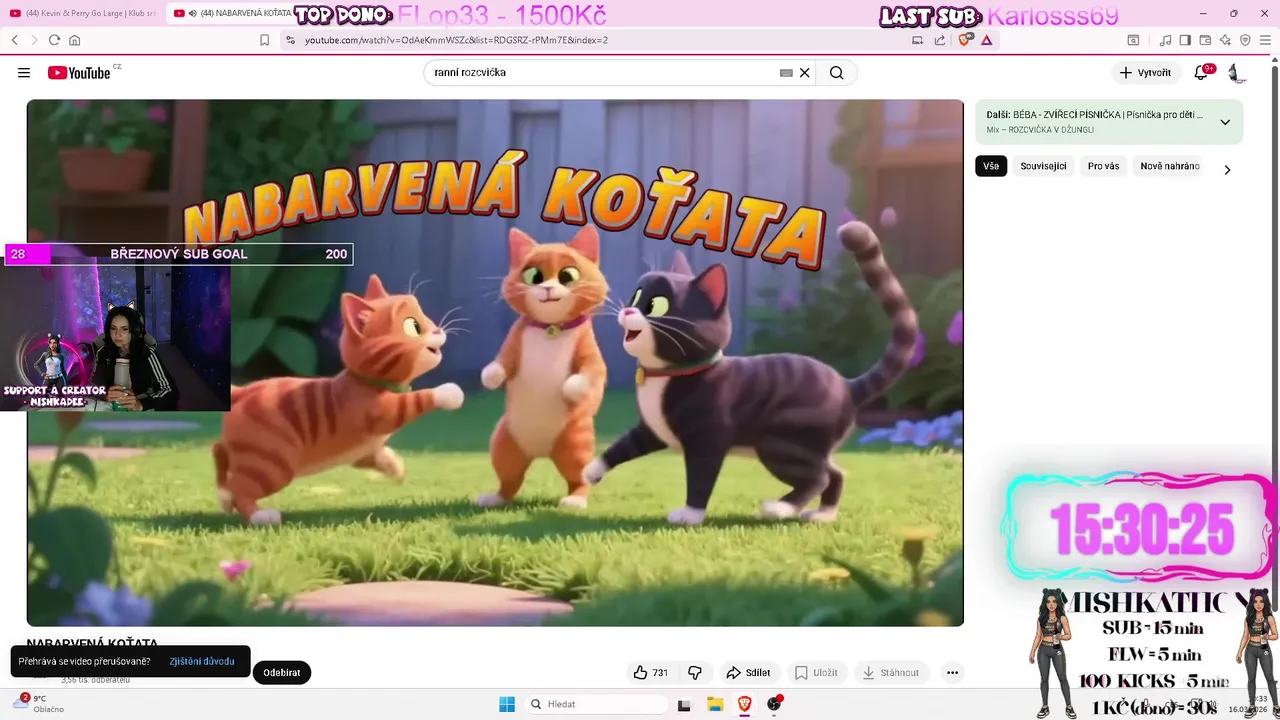The image size is (1280, 720).
Task: Open Brave browser taskbar icon
Action: tap(744, 705)
